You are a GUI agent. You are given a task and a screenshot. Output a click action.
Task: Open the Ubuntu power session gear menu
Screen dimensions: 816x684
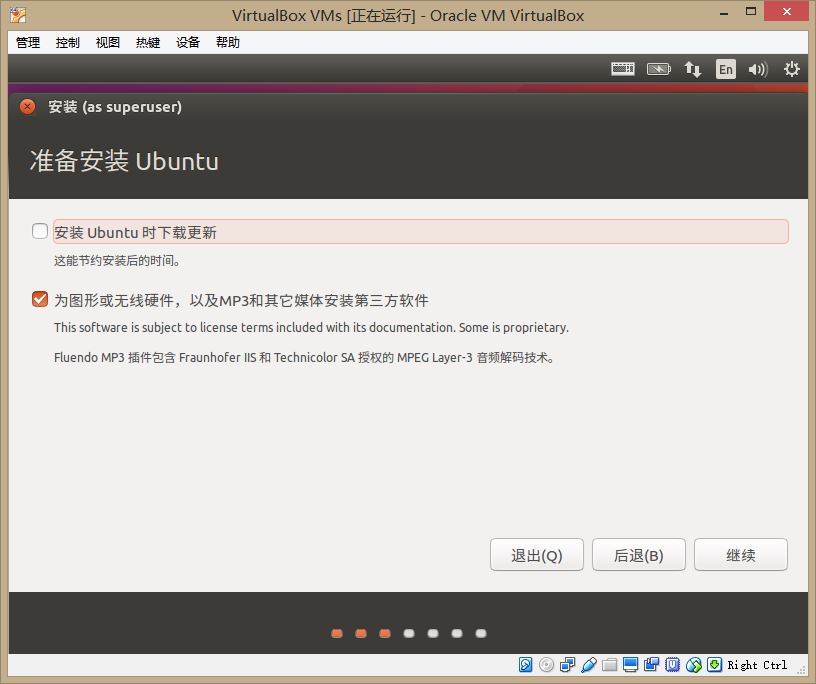pyautogui.click(x=792, y=69)
